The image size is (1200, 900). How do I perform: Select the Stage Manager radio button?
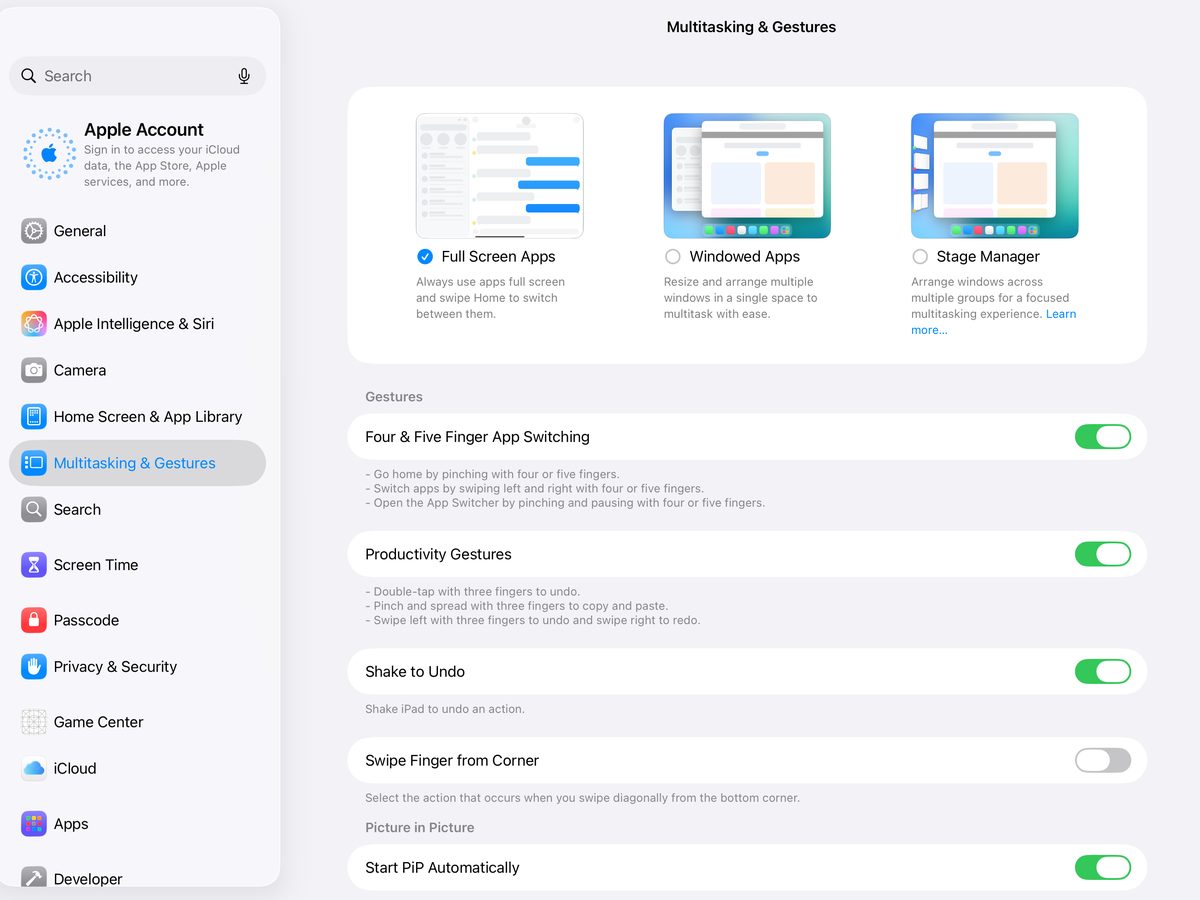[920, 257]
